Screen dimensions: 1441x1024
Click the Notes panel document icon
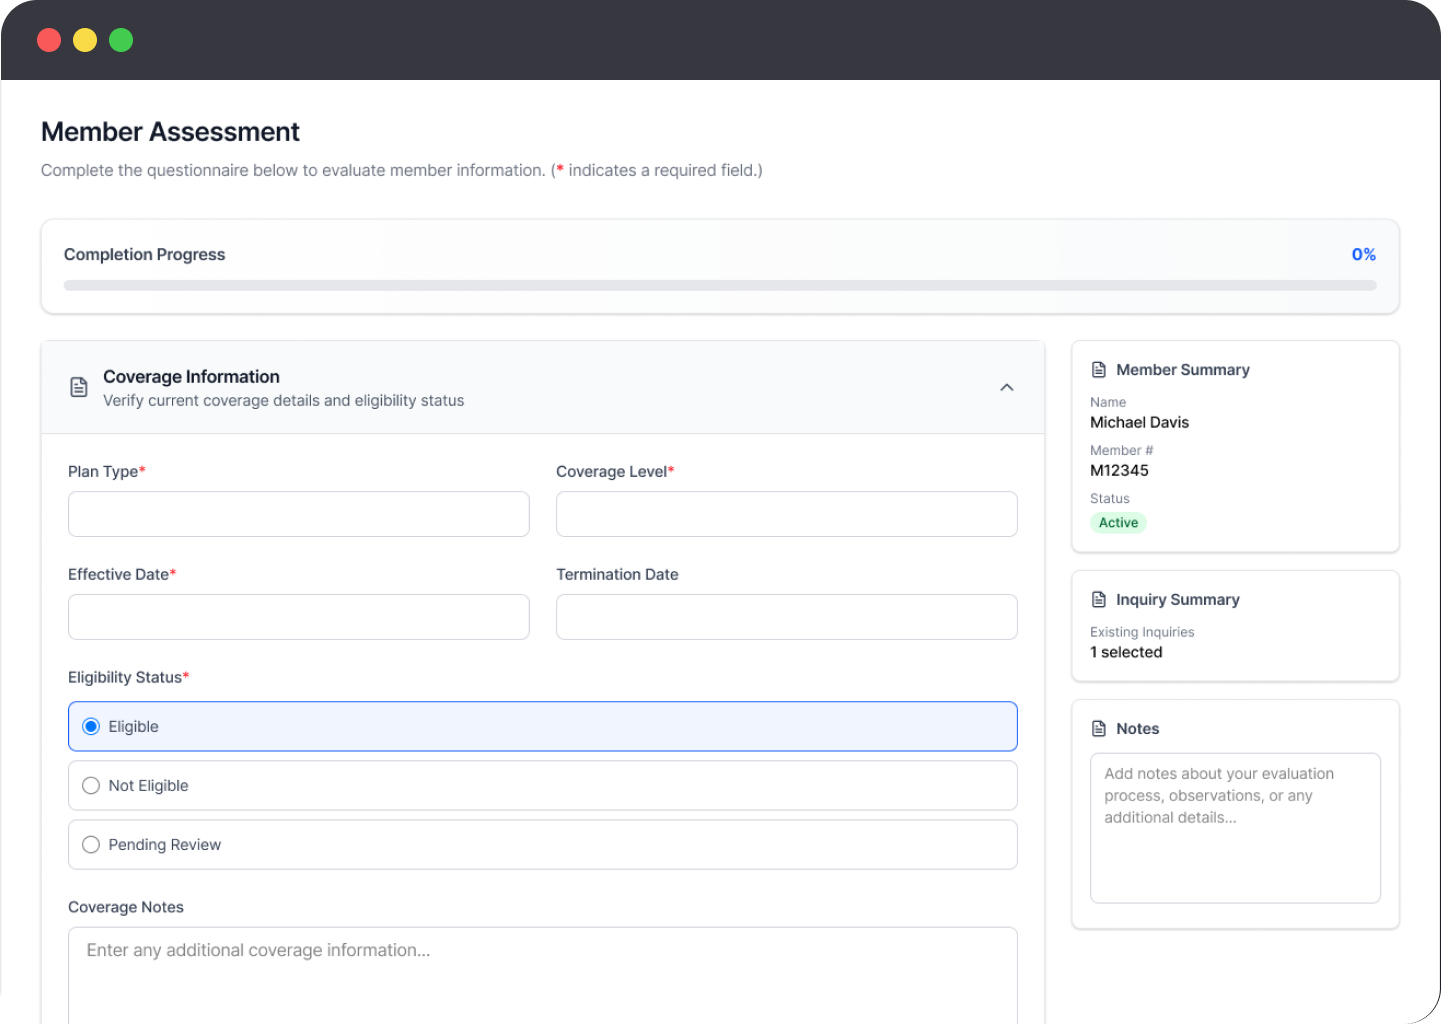(x=1099, y=729)
